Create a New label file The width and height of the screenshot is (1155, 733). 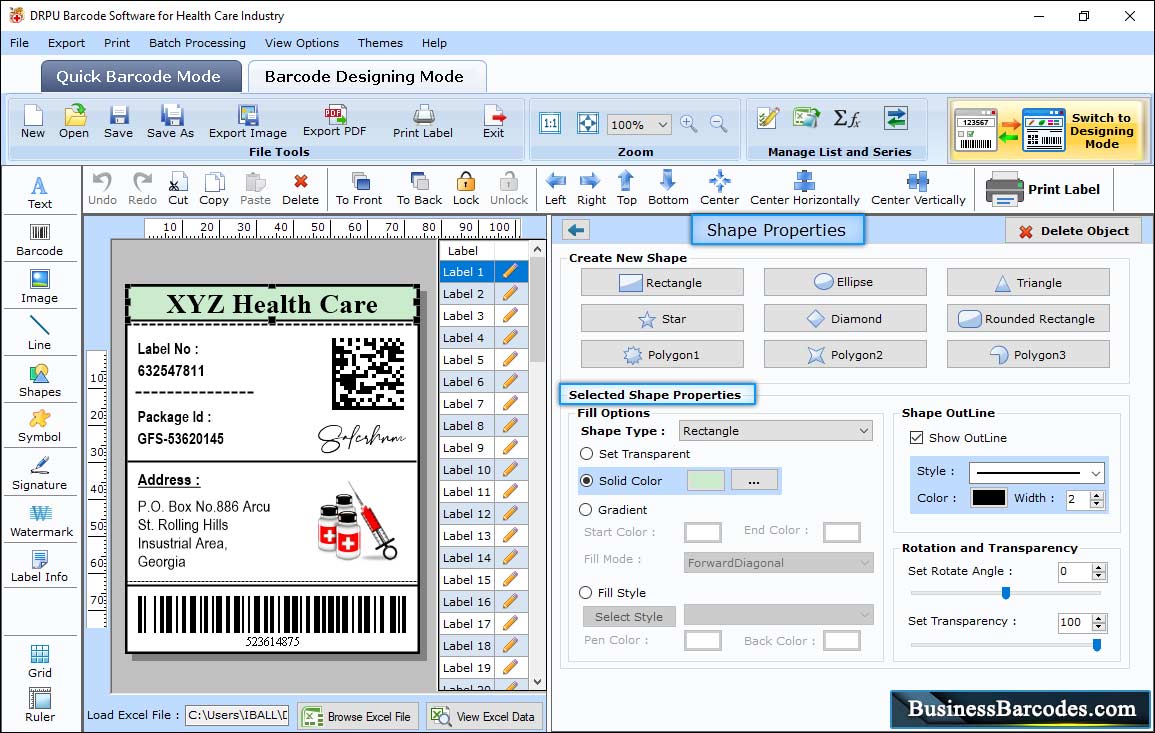pos(32,122)
